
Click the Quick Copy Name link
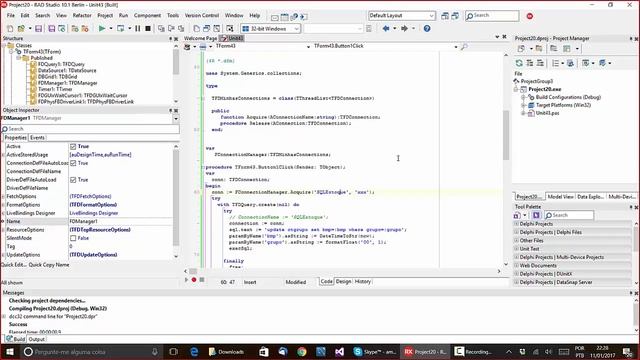[49, 265]
